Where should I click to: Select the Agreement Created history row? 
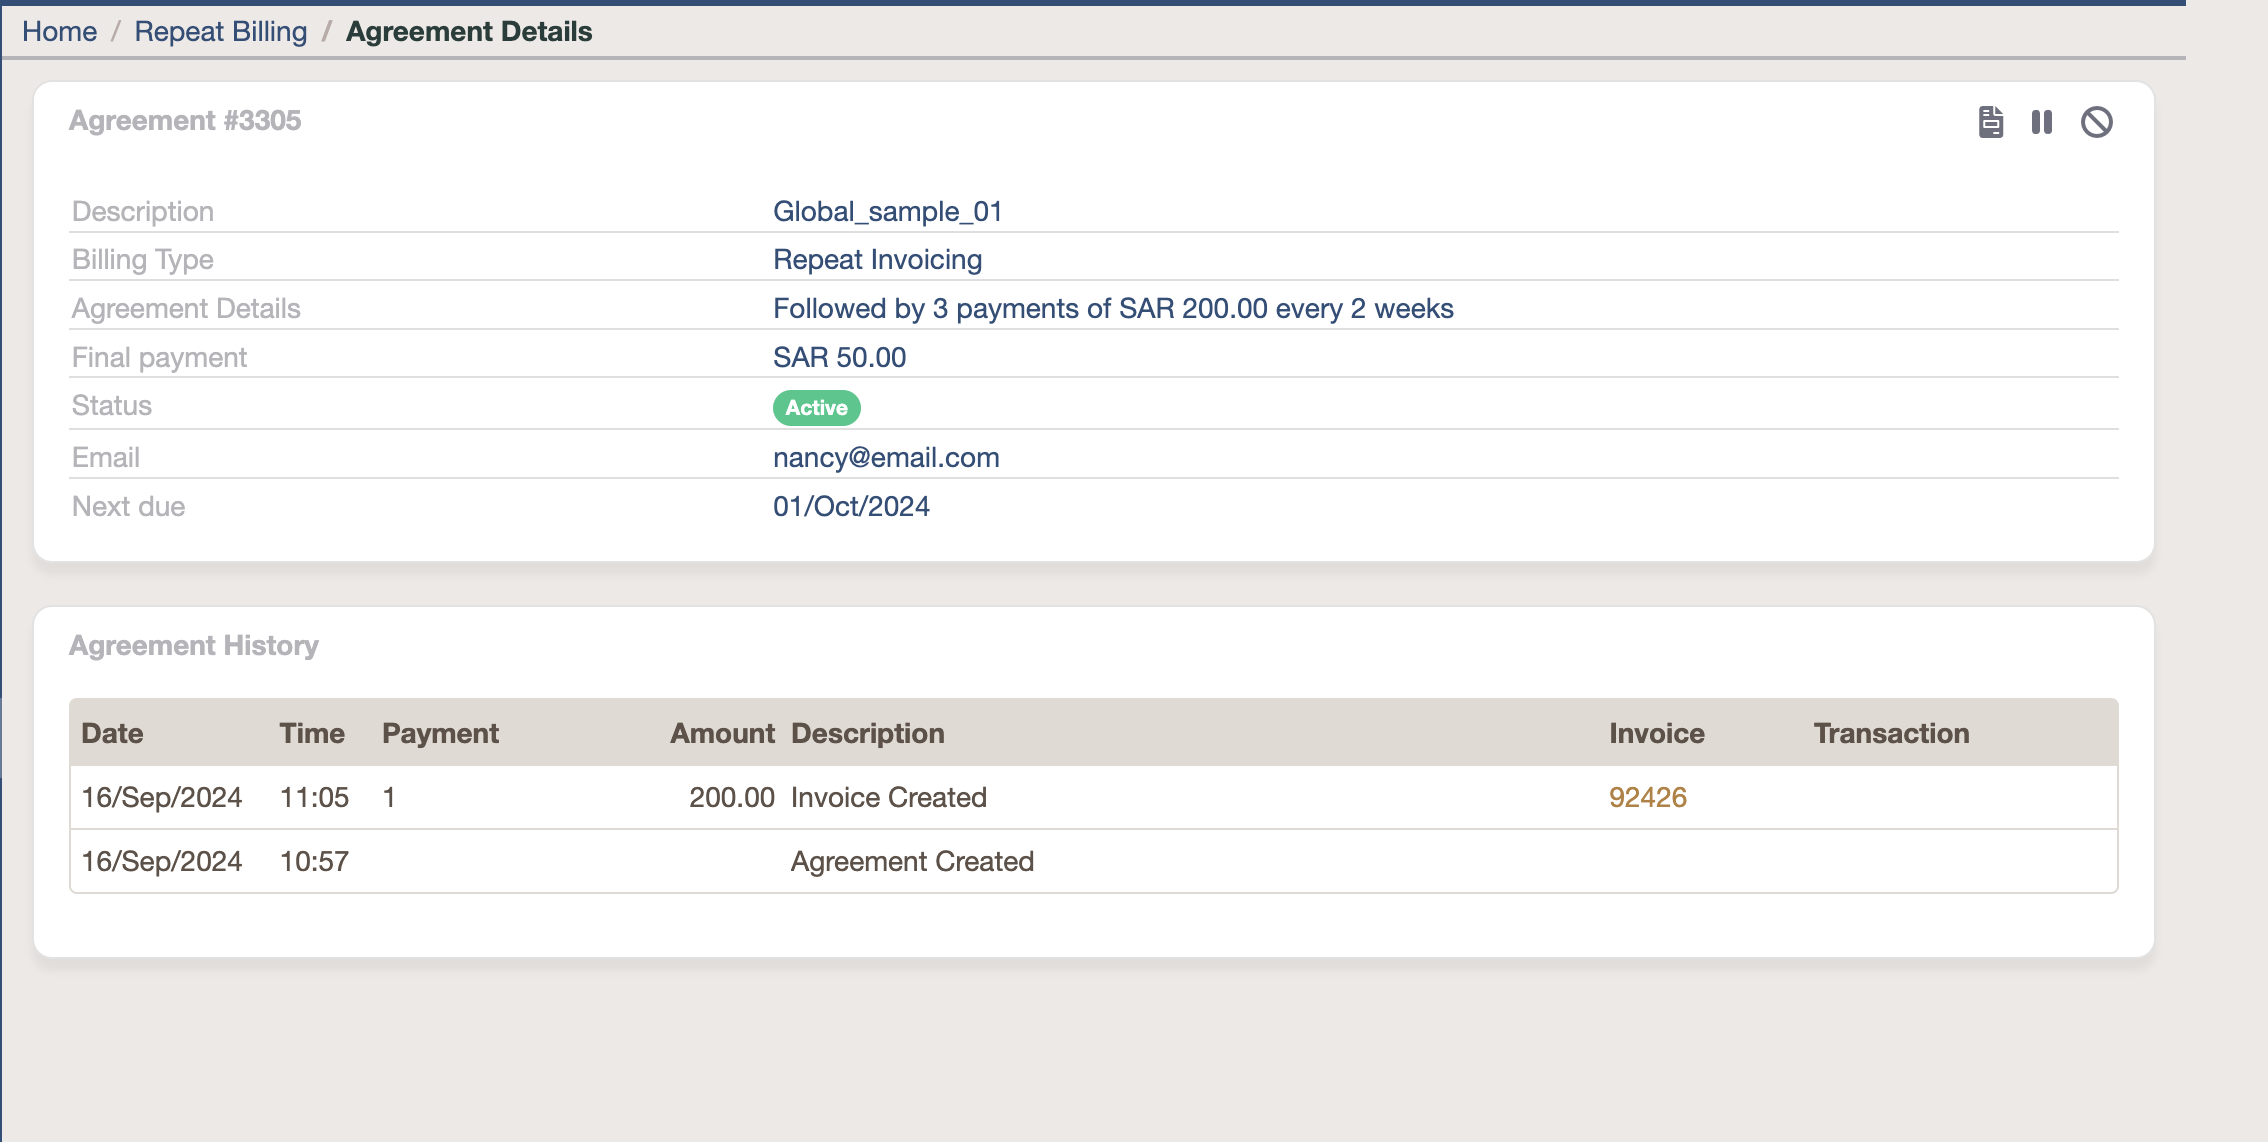(912, 861)
